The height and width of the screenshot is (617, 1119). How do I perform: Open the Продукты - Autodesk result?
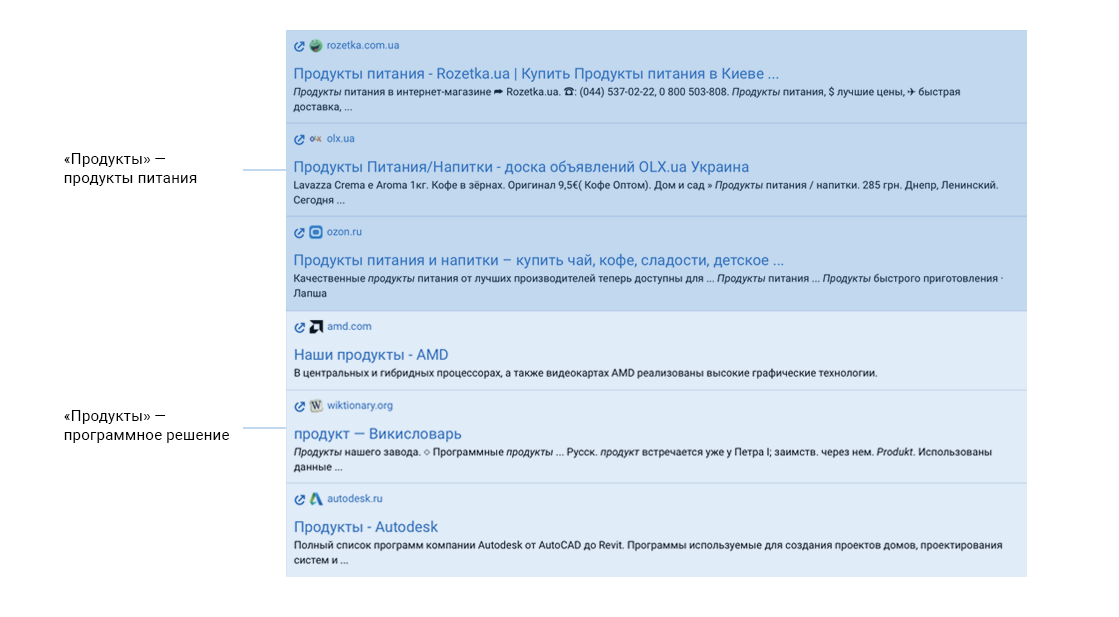click(365, 527)
